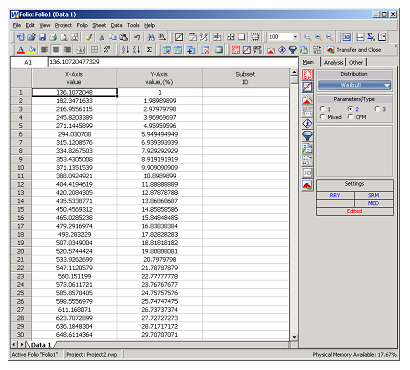Click the Data menu

pos(116,25)
